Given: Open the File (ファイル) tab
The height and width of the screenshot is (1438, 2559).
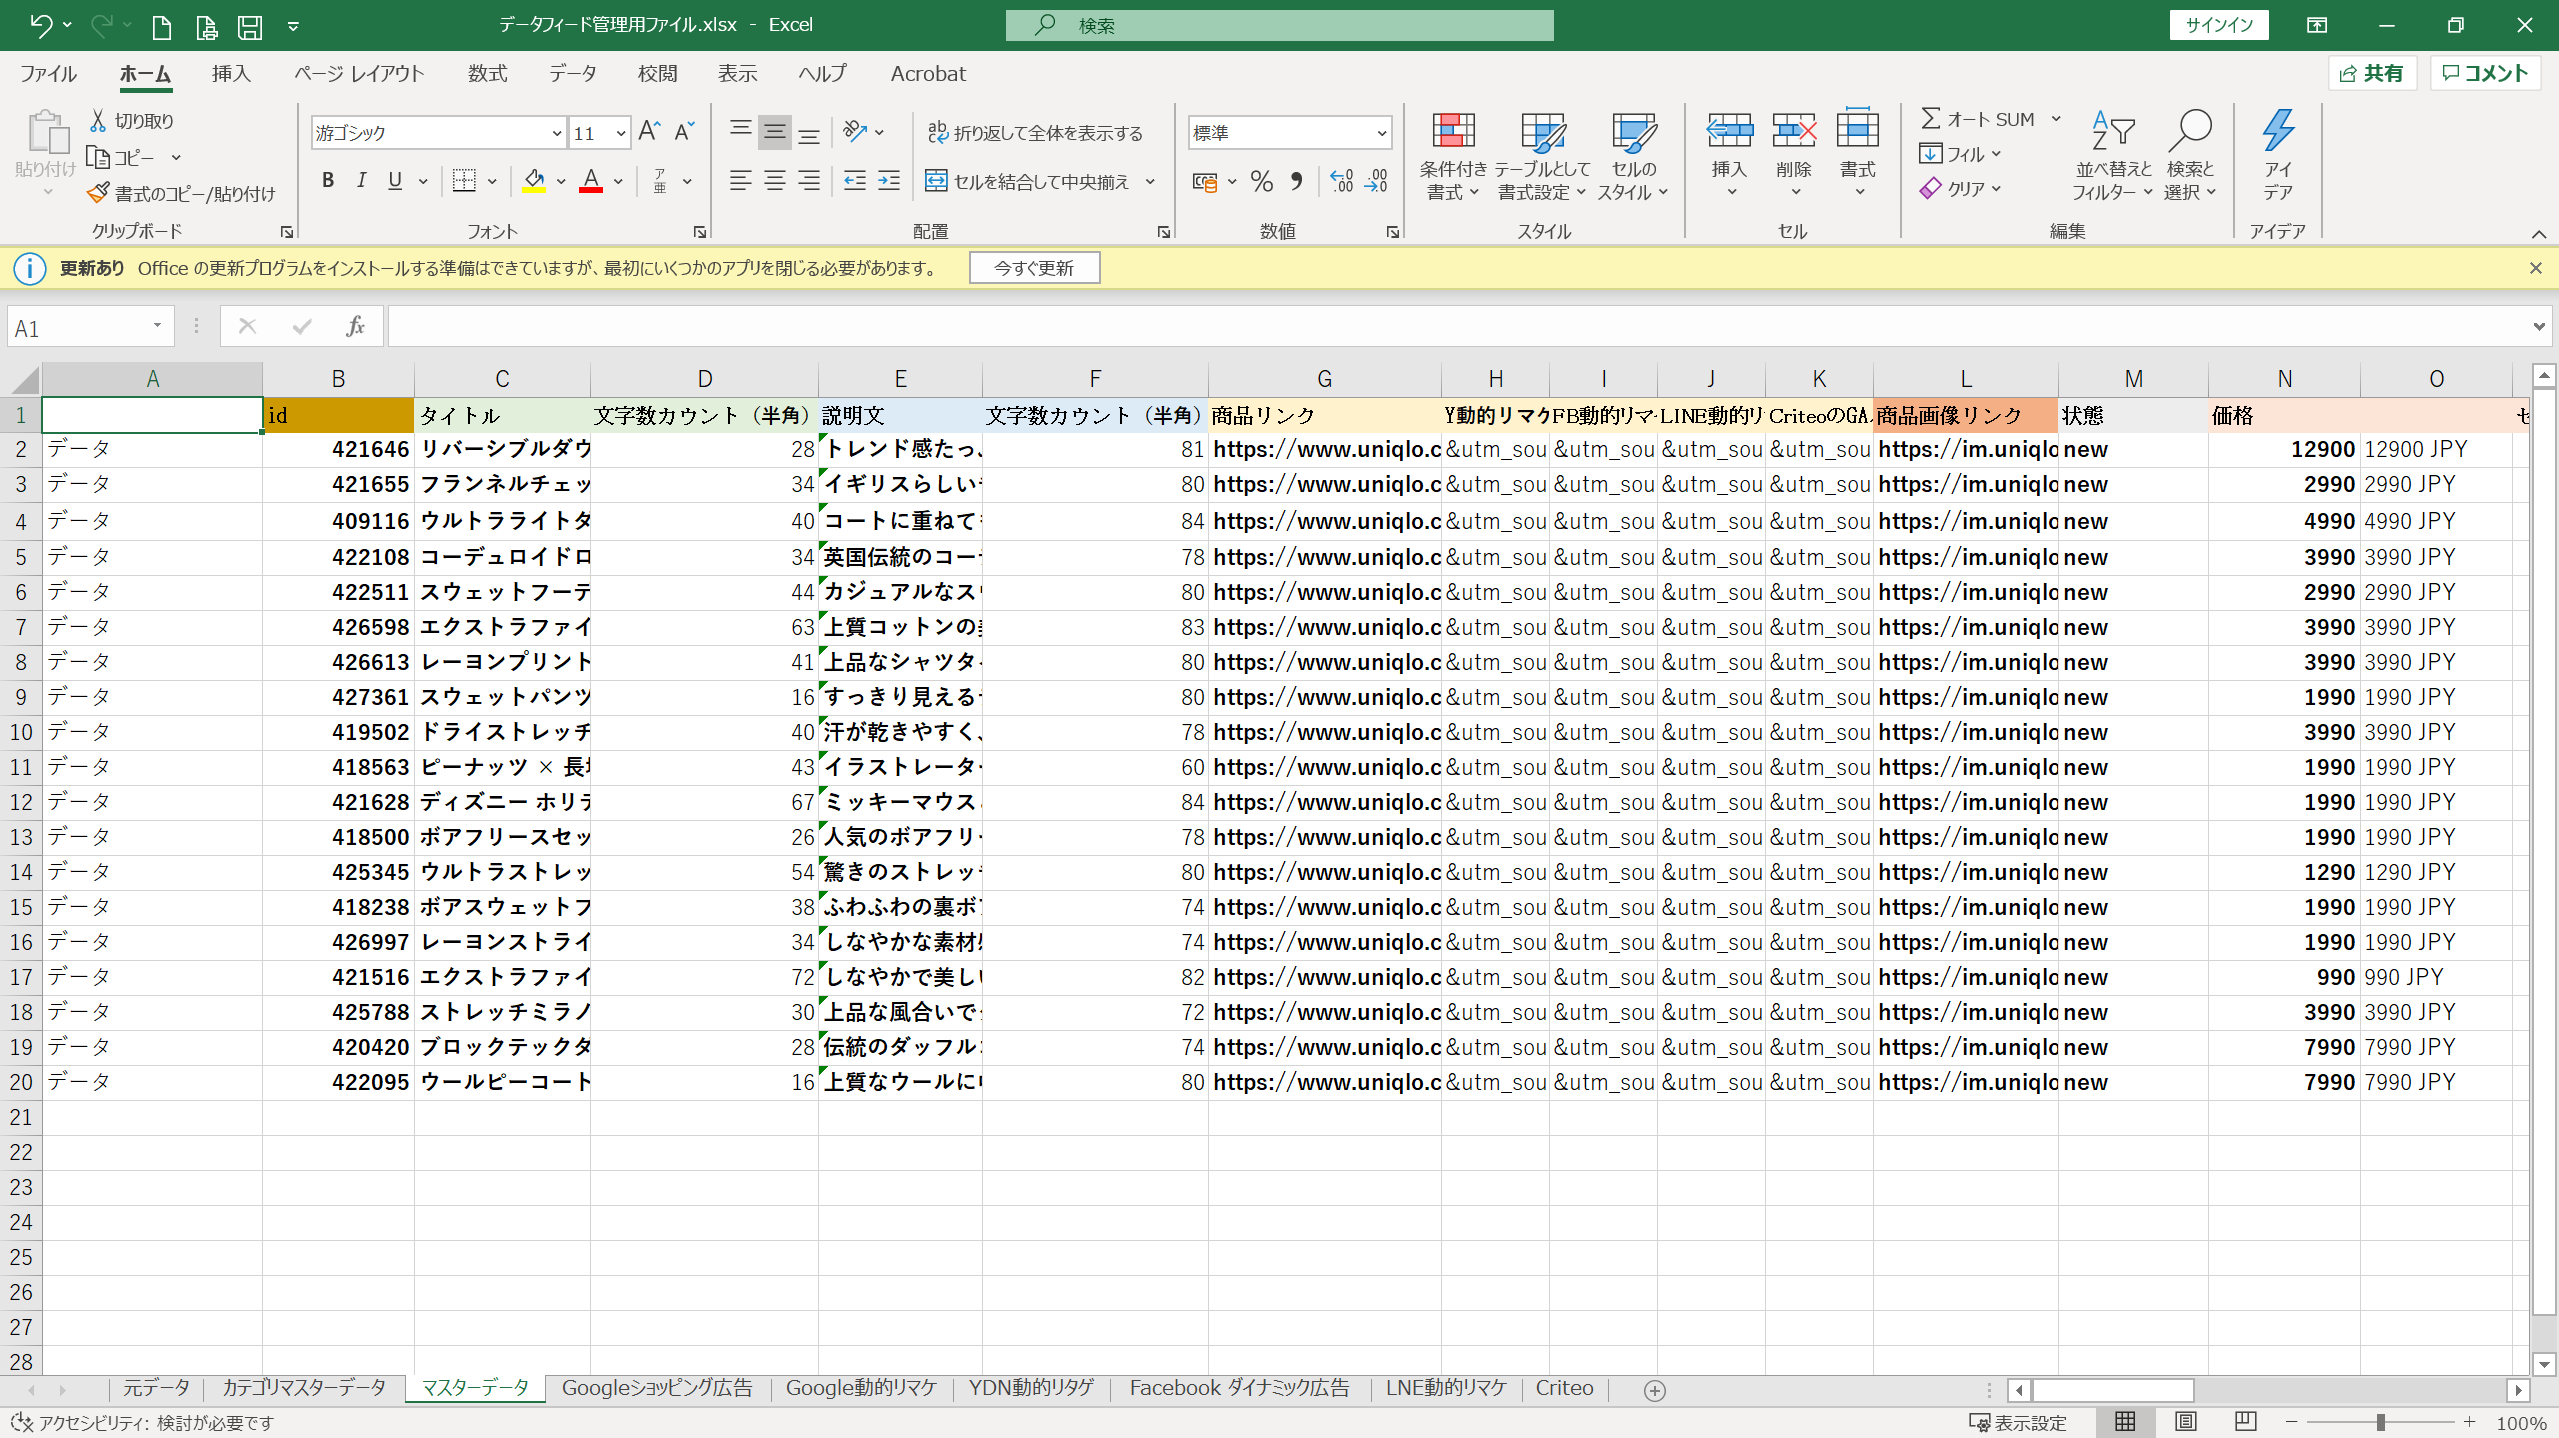Looking at the screenshot, I should [48, 74].
